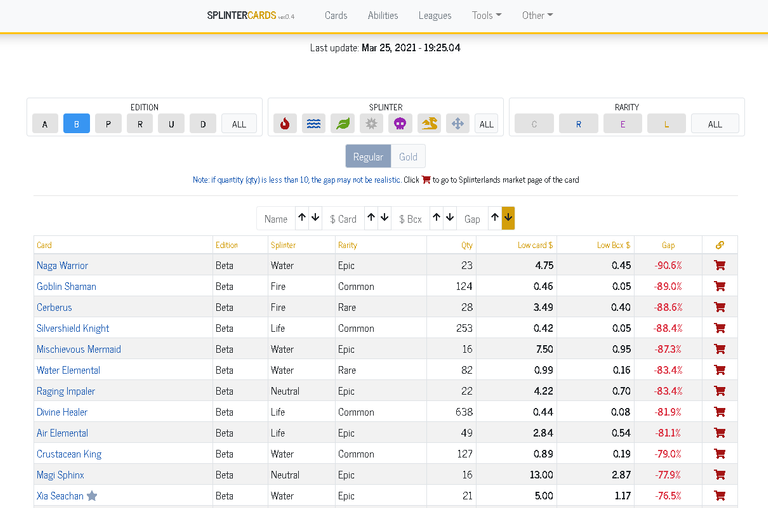Click the star next to Xia Seachan
Screen dimensions: 768x508
(92, 496)
